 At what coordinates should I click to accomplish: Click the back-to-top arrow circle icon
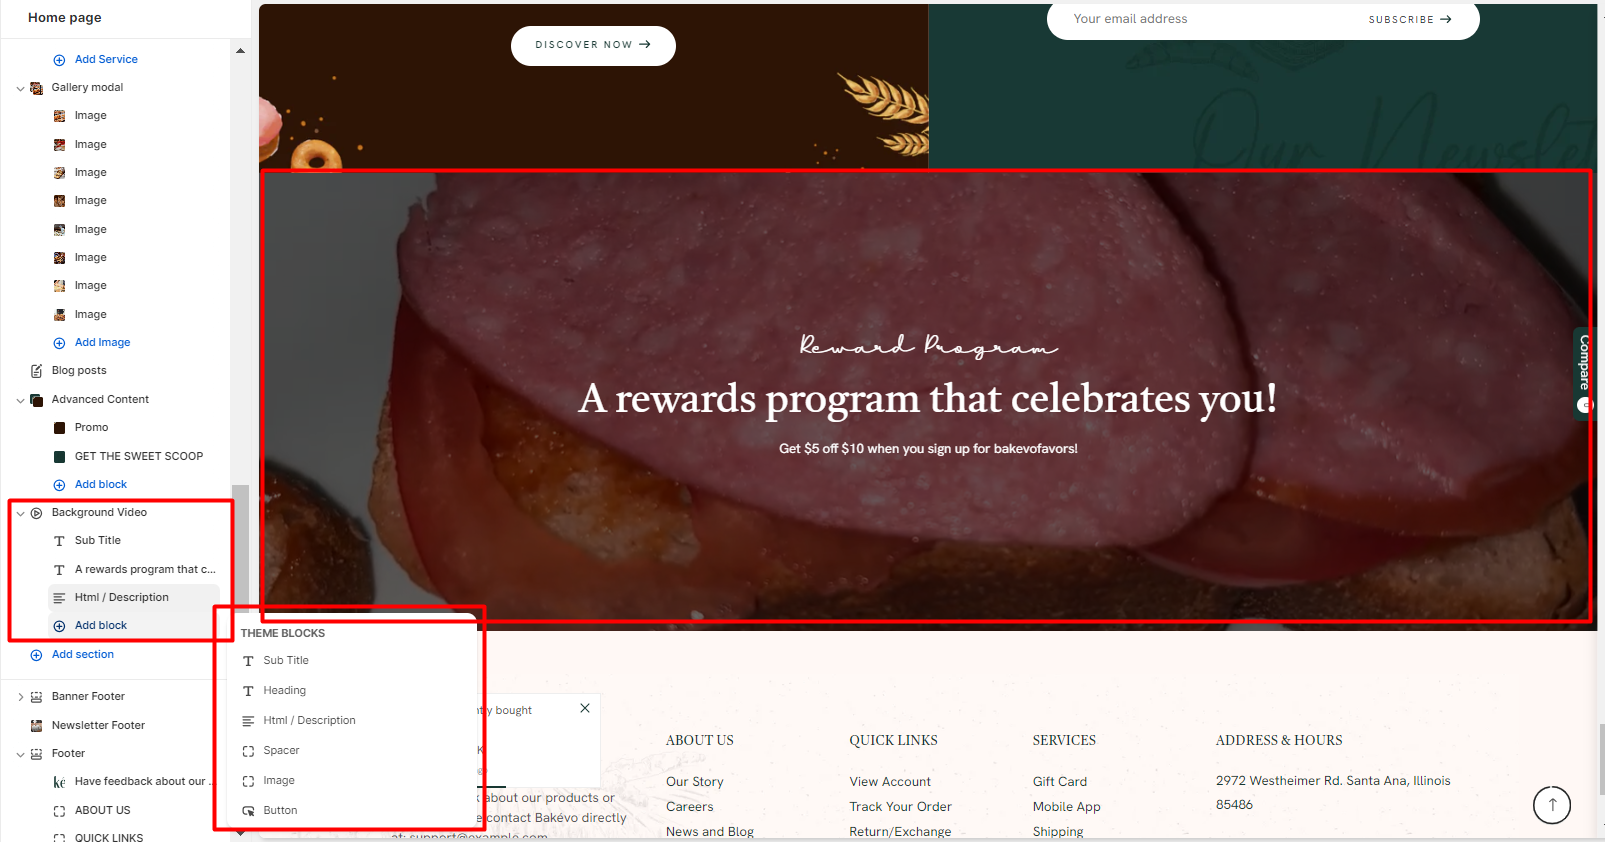[1552, 804]
